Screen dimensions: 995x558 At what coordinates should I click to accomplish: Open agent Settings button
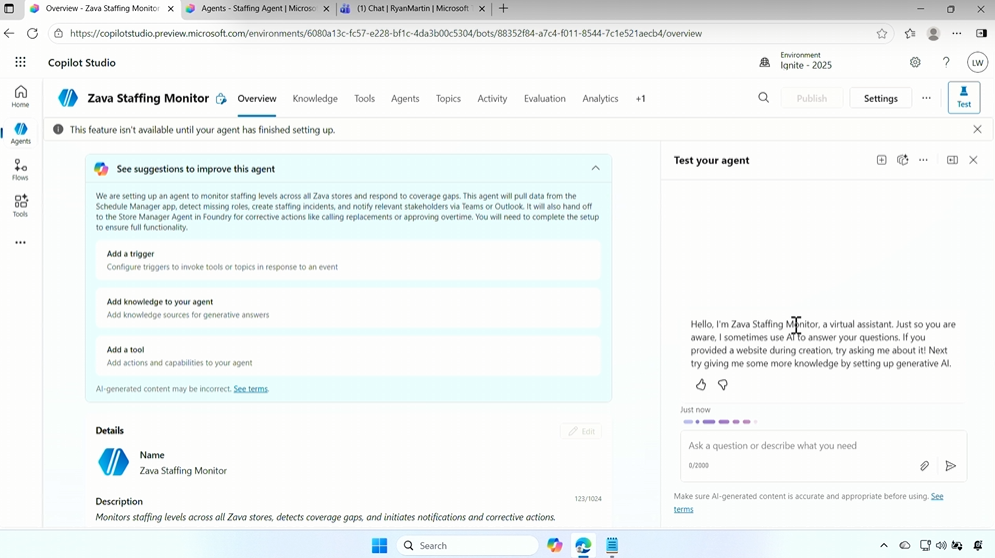[881, 98]
